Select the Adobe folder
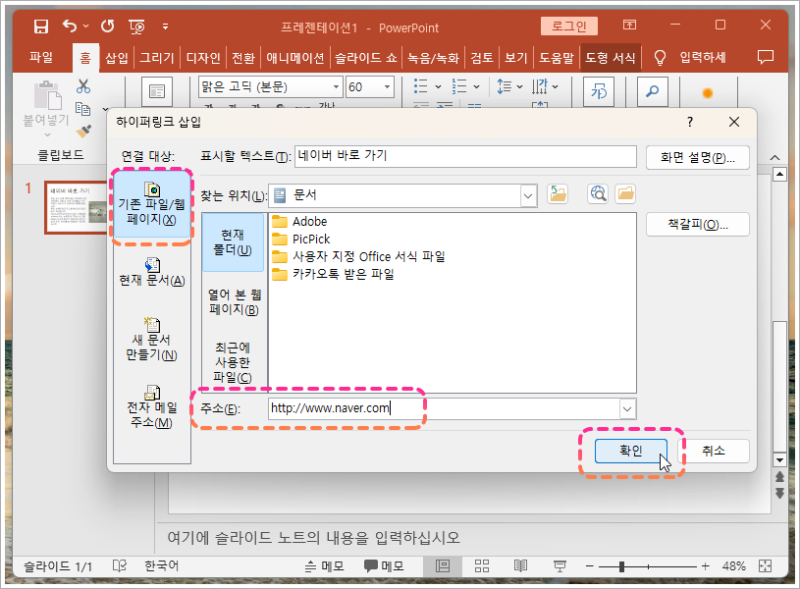800x589 pixels. pos(299,222)
